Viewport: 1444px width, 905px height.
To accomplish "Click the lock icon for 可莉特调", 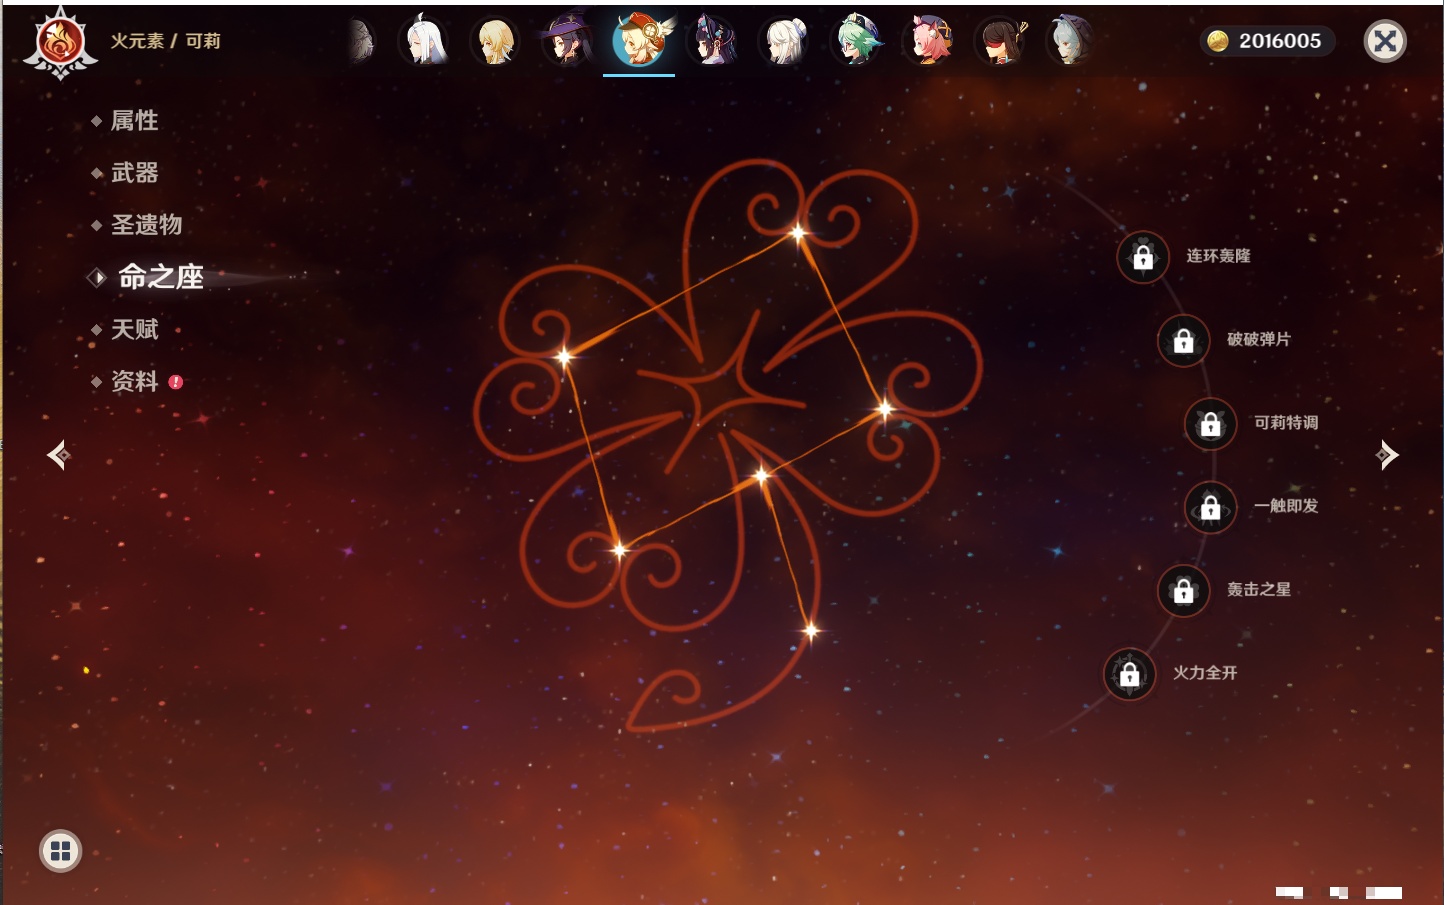I will pos(1210,424).
